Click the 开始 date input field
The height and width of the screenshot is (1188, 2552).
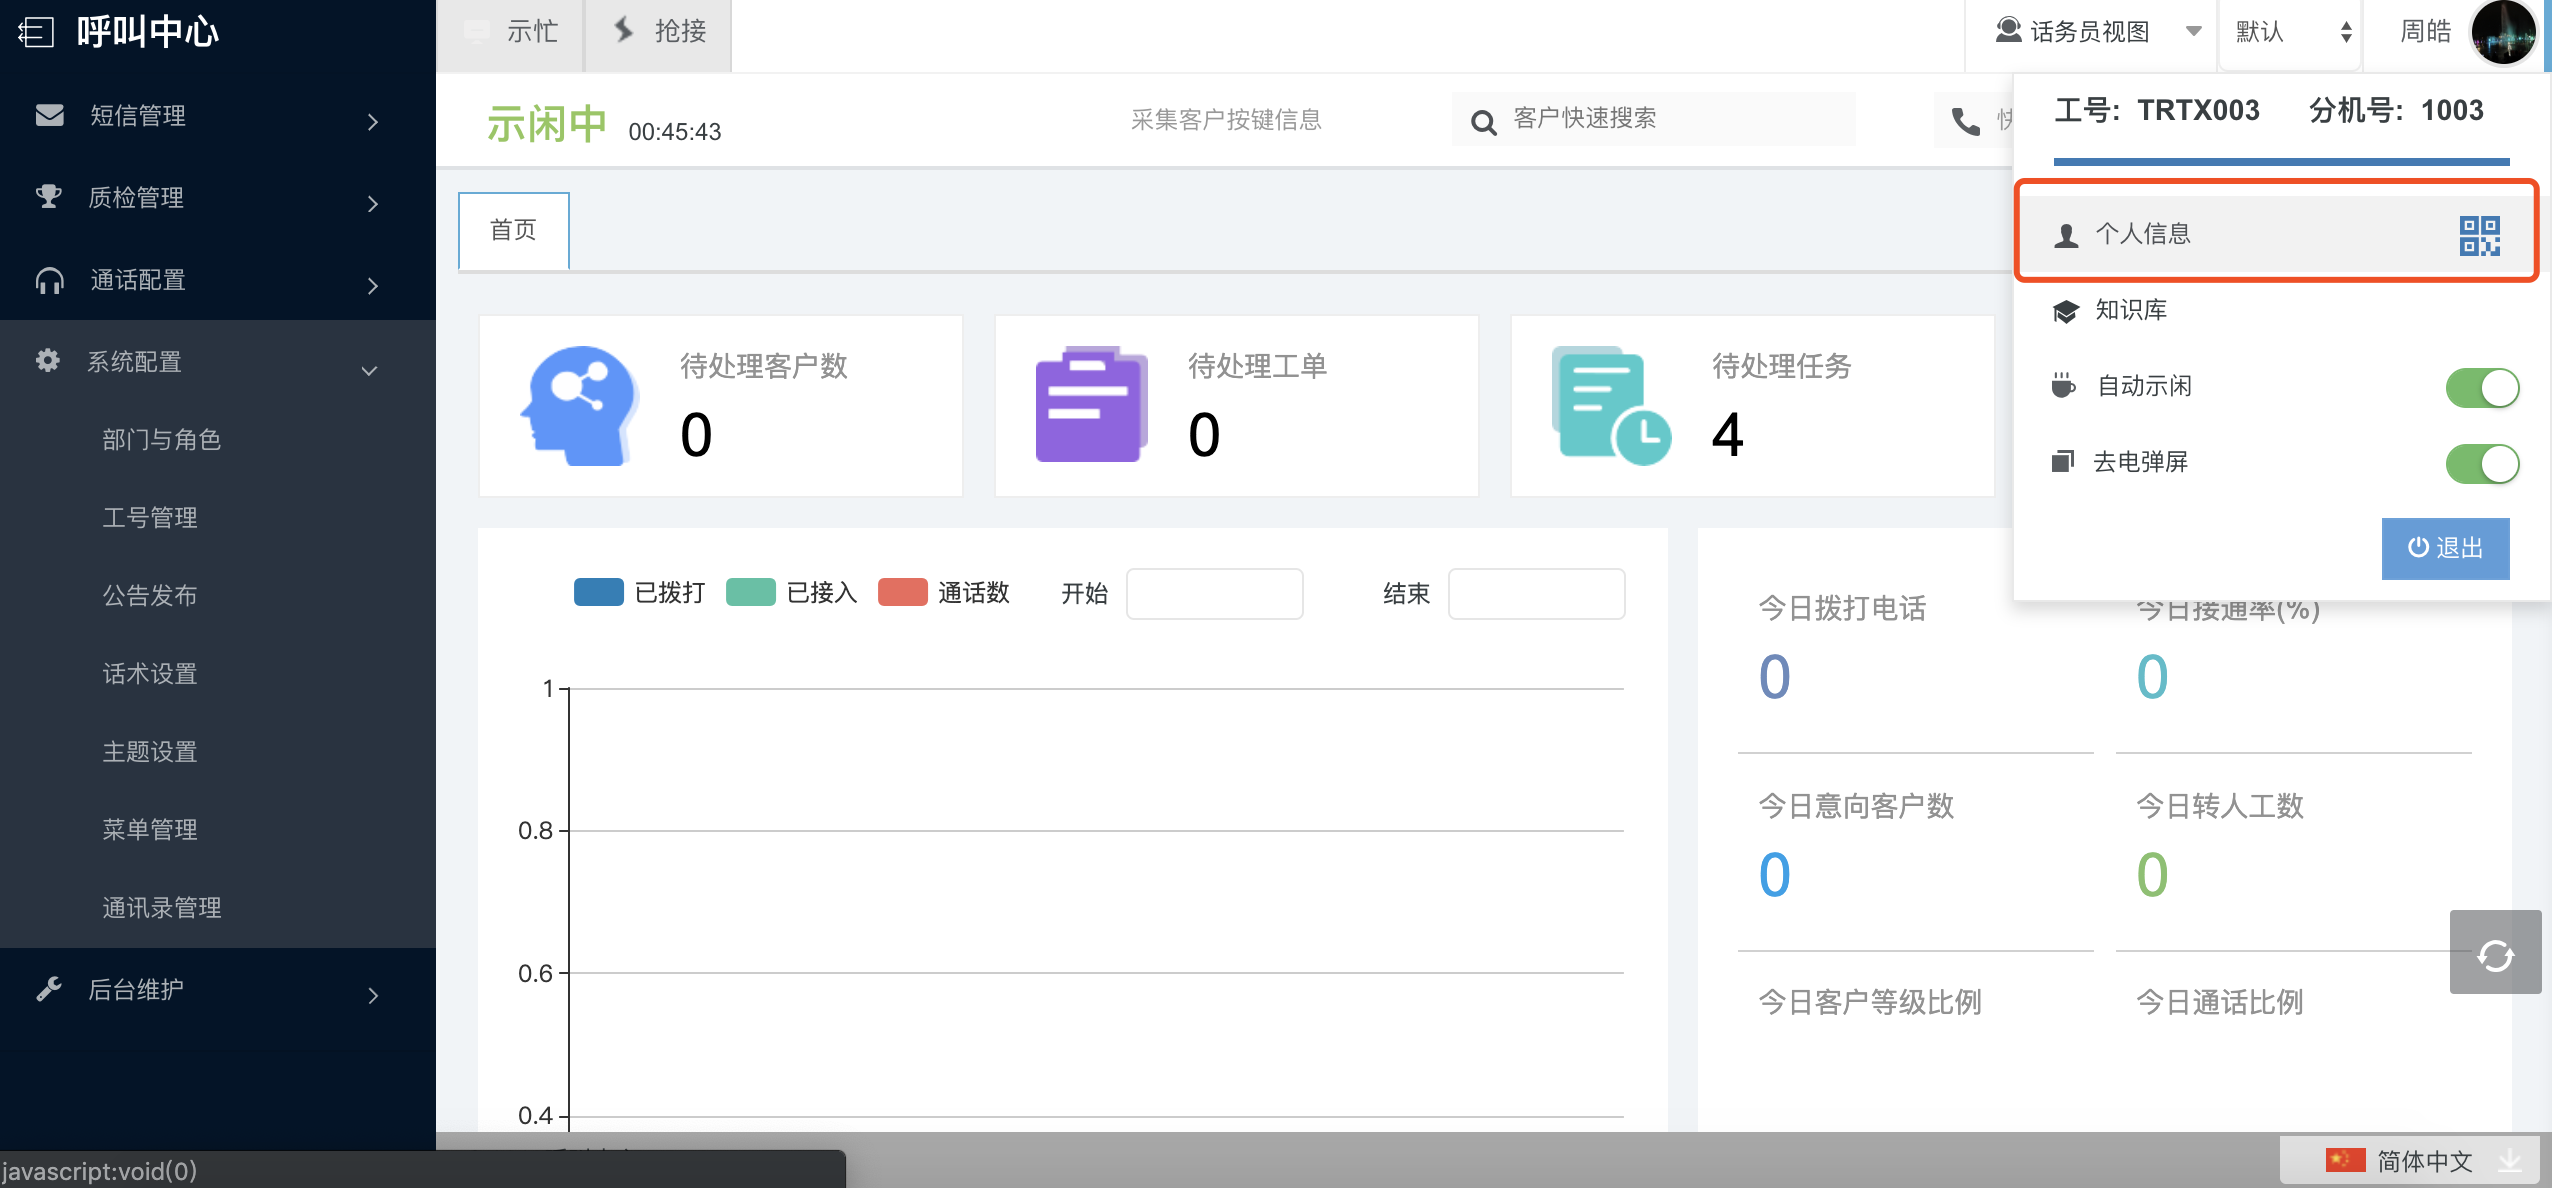pos(1214,594)
